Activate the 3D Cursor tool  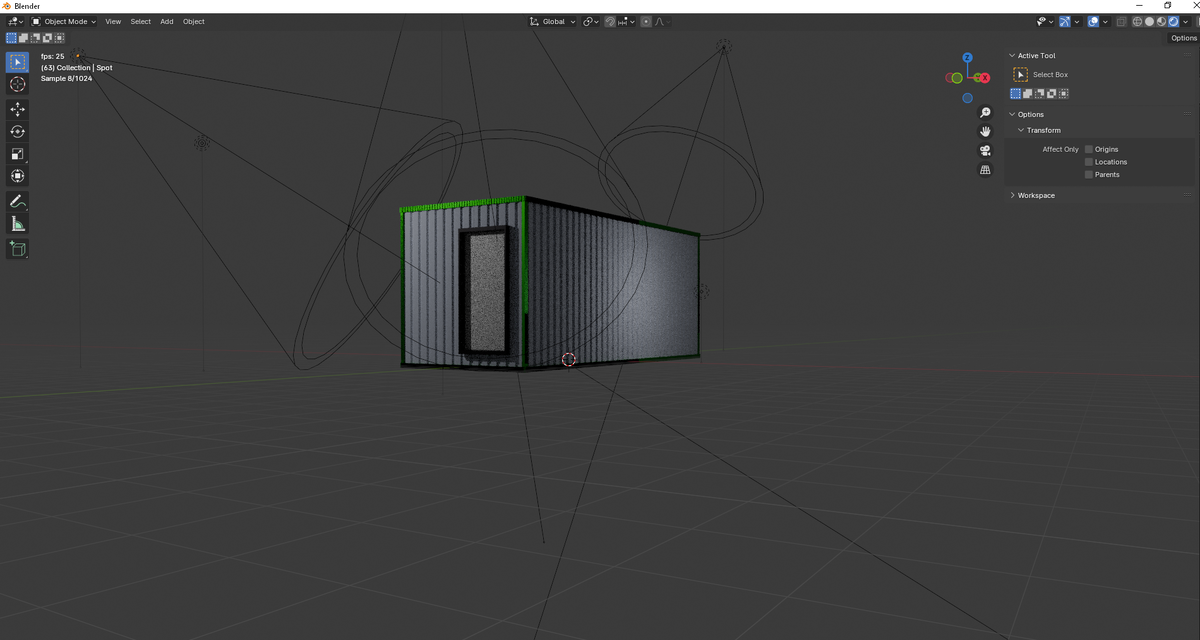[x=17, y=84]
